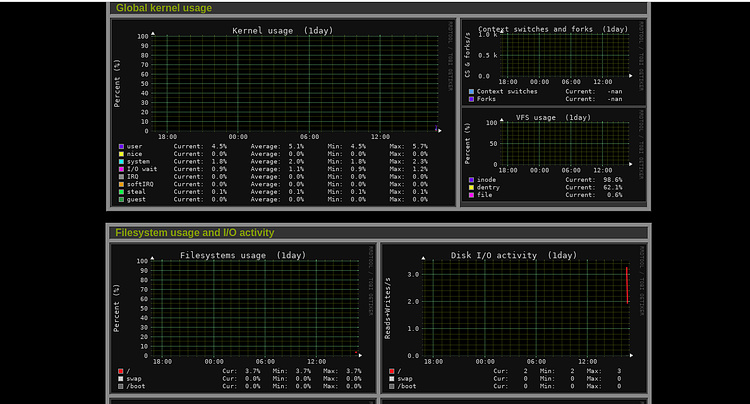Click the Filesystem usage and I/O activity header

(x=194, y=233)
